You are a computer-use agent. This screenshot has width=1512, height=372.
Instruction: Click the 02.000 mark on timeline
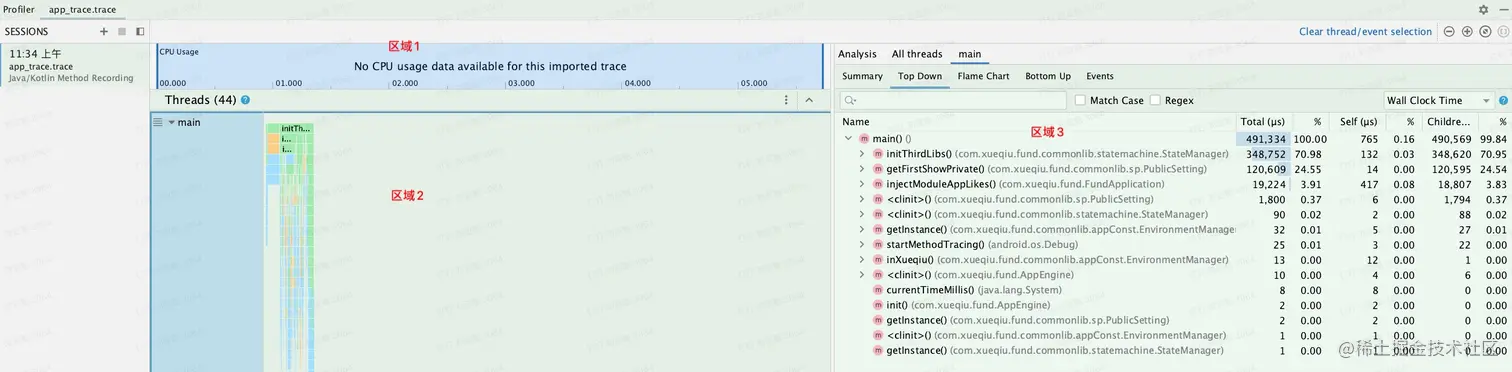pos(405,84)
